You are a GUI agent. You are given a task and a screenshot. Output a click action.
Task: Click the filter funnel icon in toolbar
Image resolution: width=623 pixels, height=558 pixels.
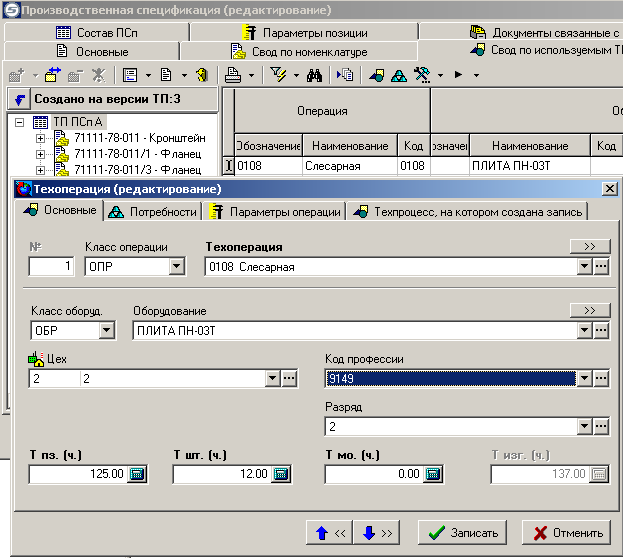pos(277,75)
